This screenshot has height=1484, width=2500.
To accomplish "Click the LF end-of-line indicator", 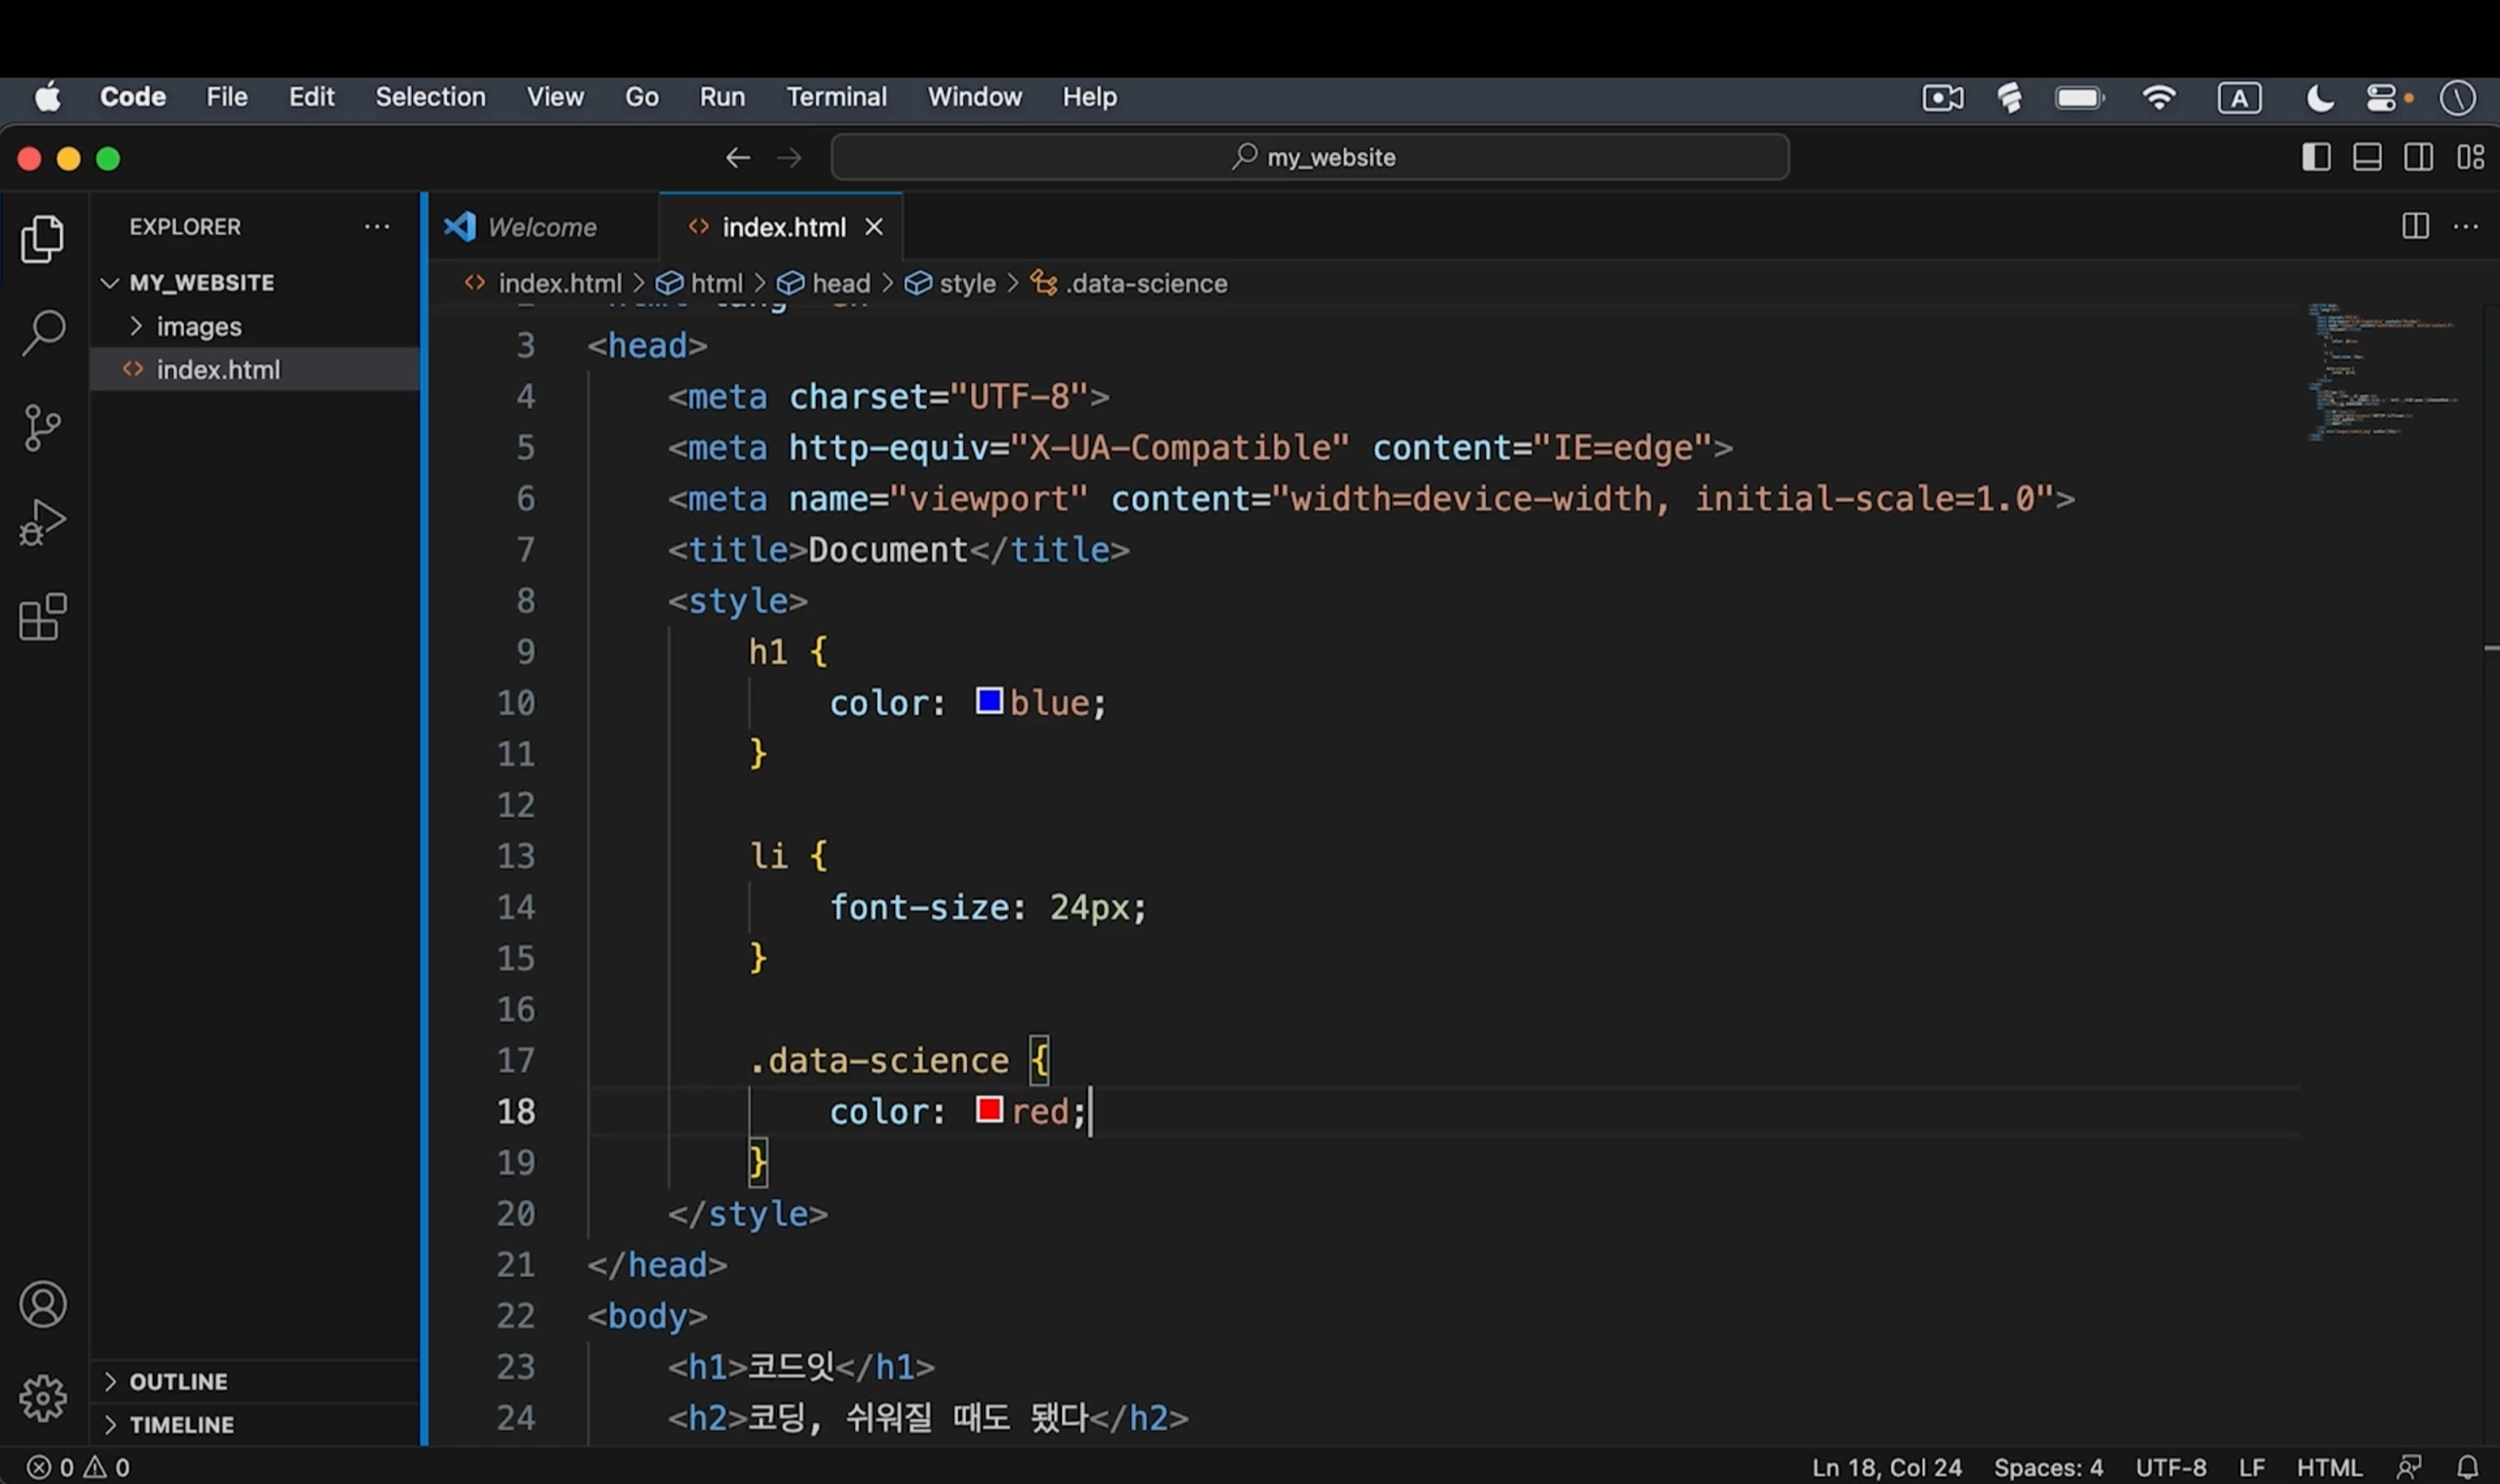I will [2252, 1467].
